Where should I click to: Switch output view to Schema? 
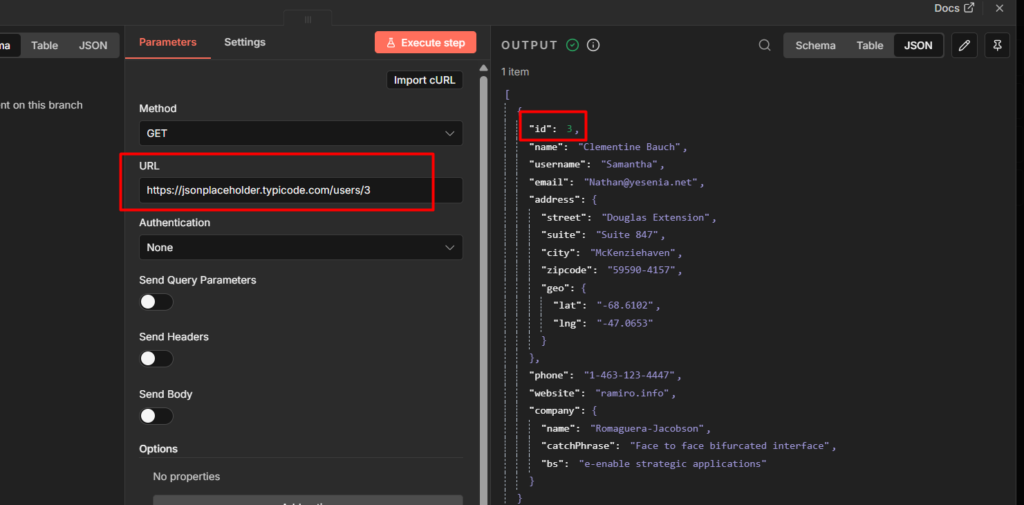point(815,45)
